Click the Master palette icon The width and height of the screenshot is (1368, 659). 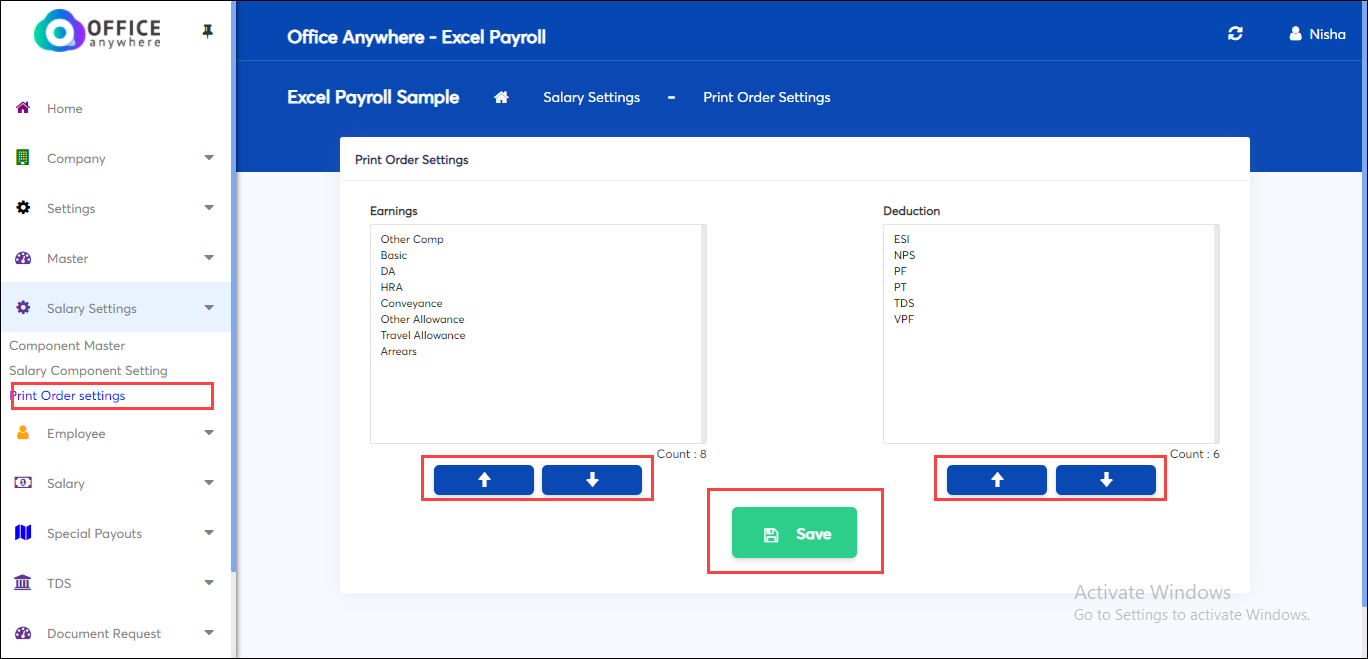(23, 258)
